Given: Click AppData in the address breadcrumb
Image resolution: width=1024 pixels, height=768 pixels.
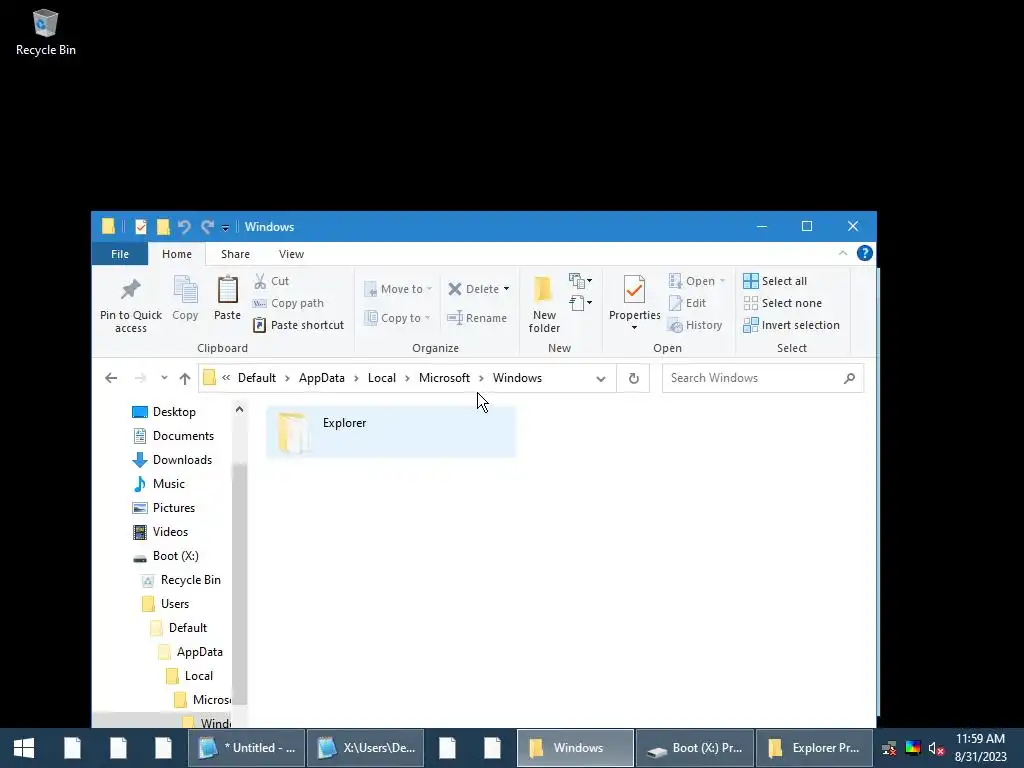Looking at the screenshot, I should coord(321,378).
